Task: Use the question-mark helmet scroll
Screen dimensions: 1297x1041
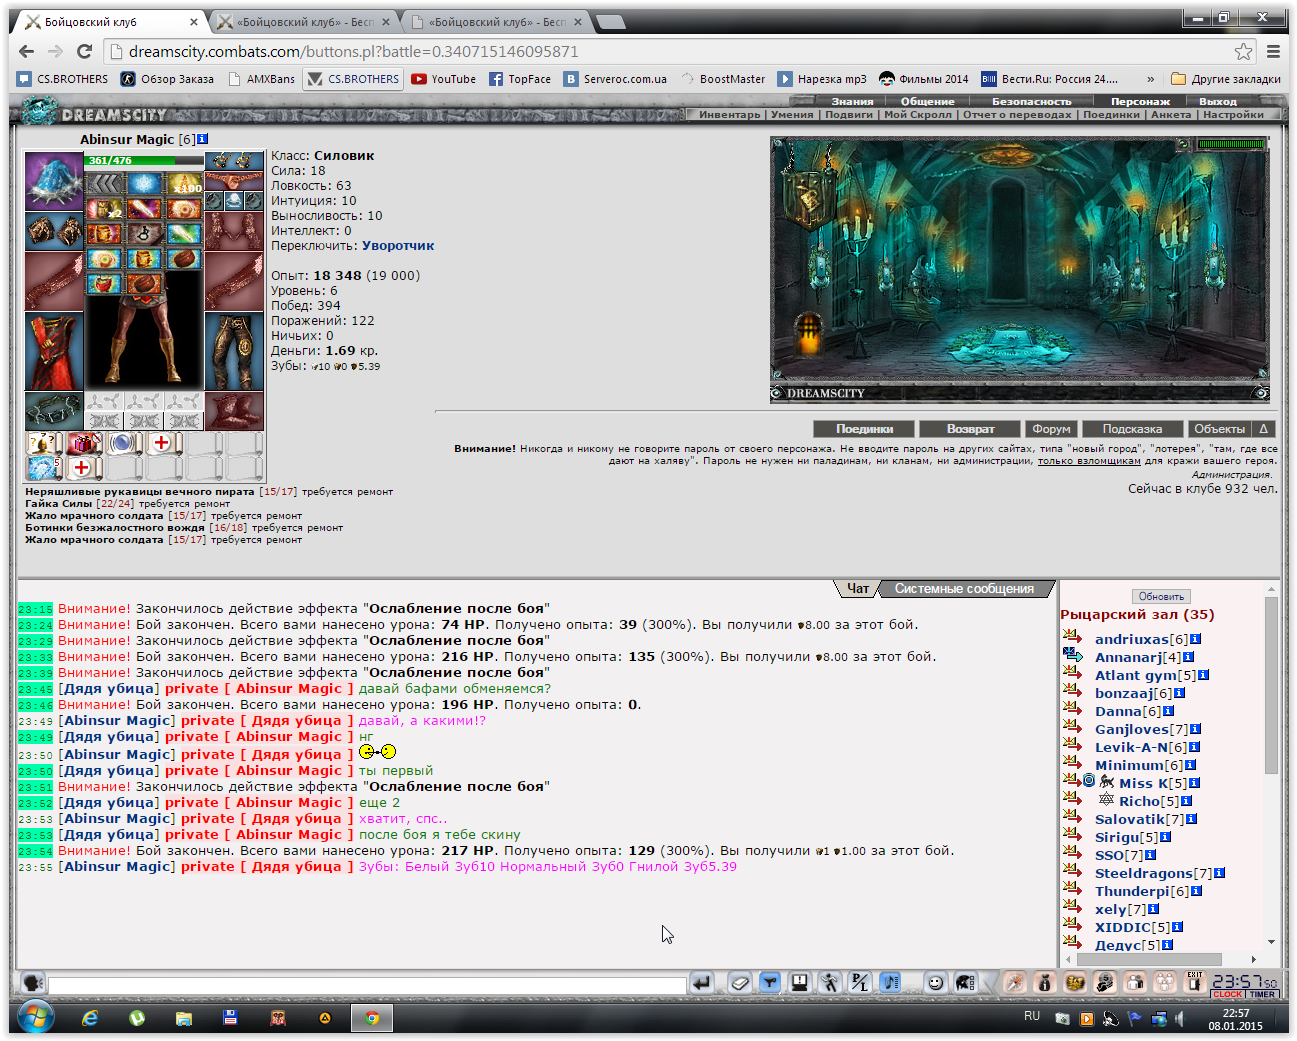Action: point(44,443)
